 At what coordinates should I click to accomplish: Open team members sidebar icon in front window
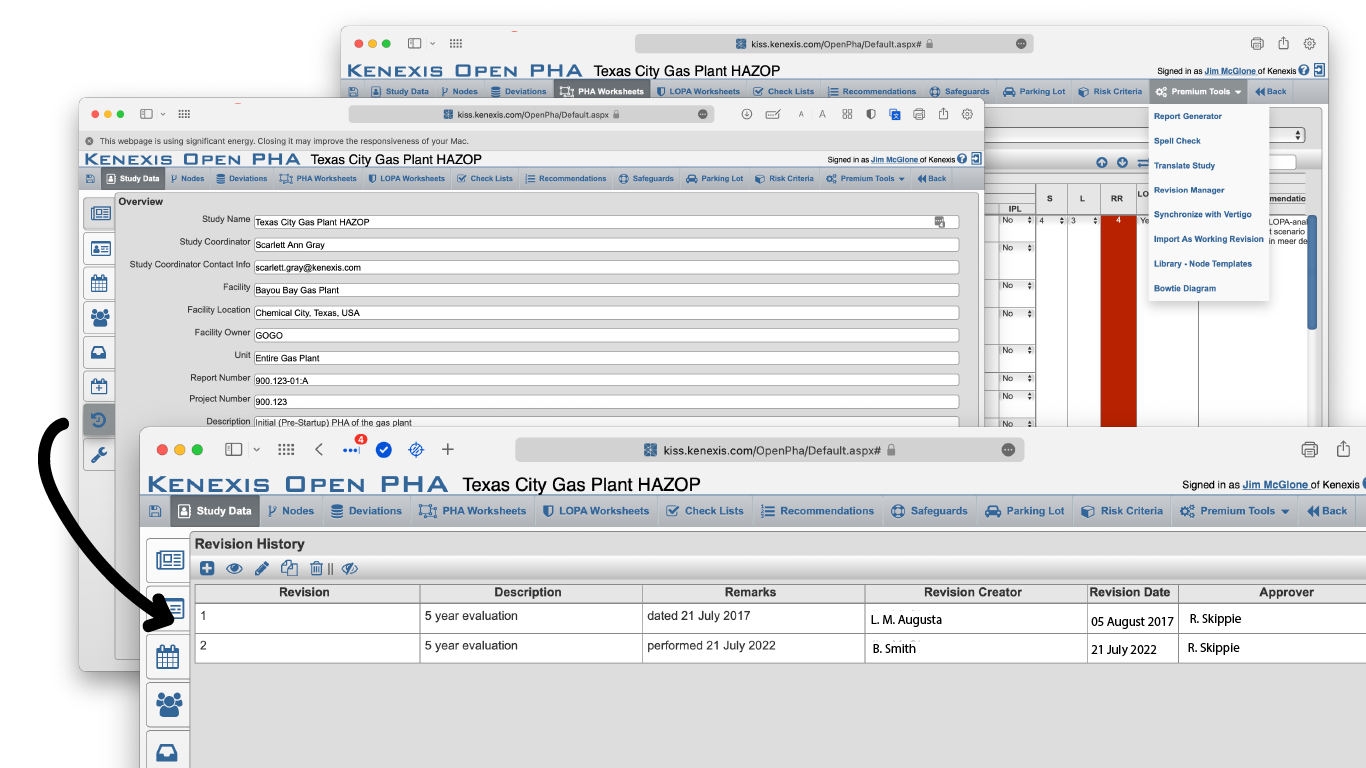(169, 704)
